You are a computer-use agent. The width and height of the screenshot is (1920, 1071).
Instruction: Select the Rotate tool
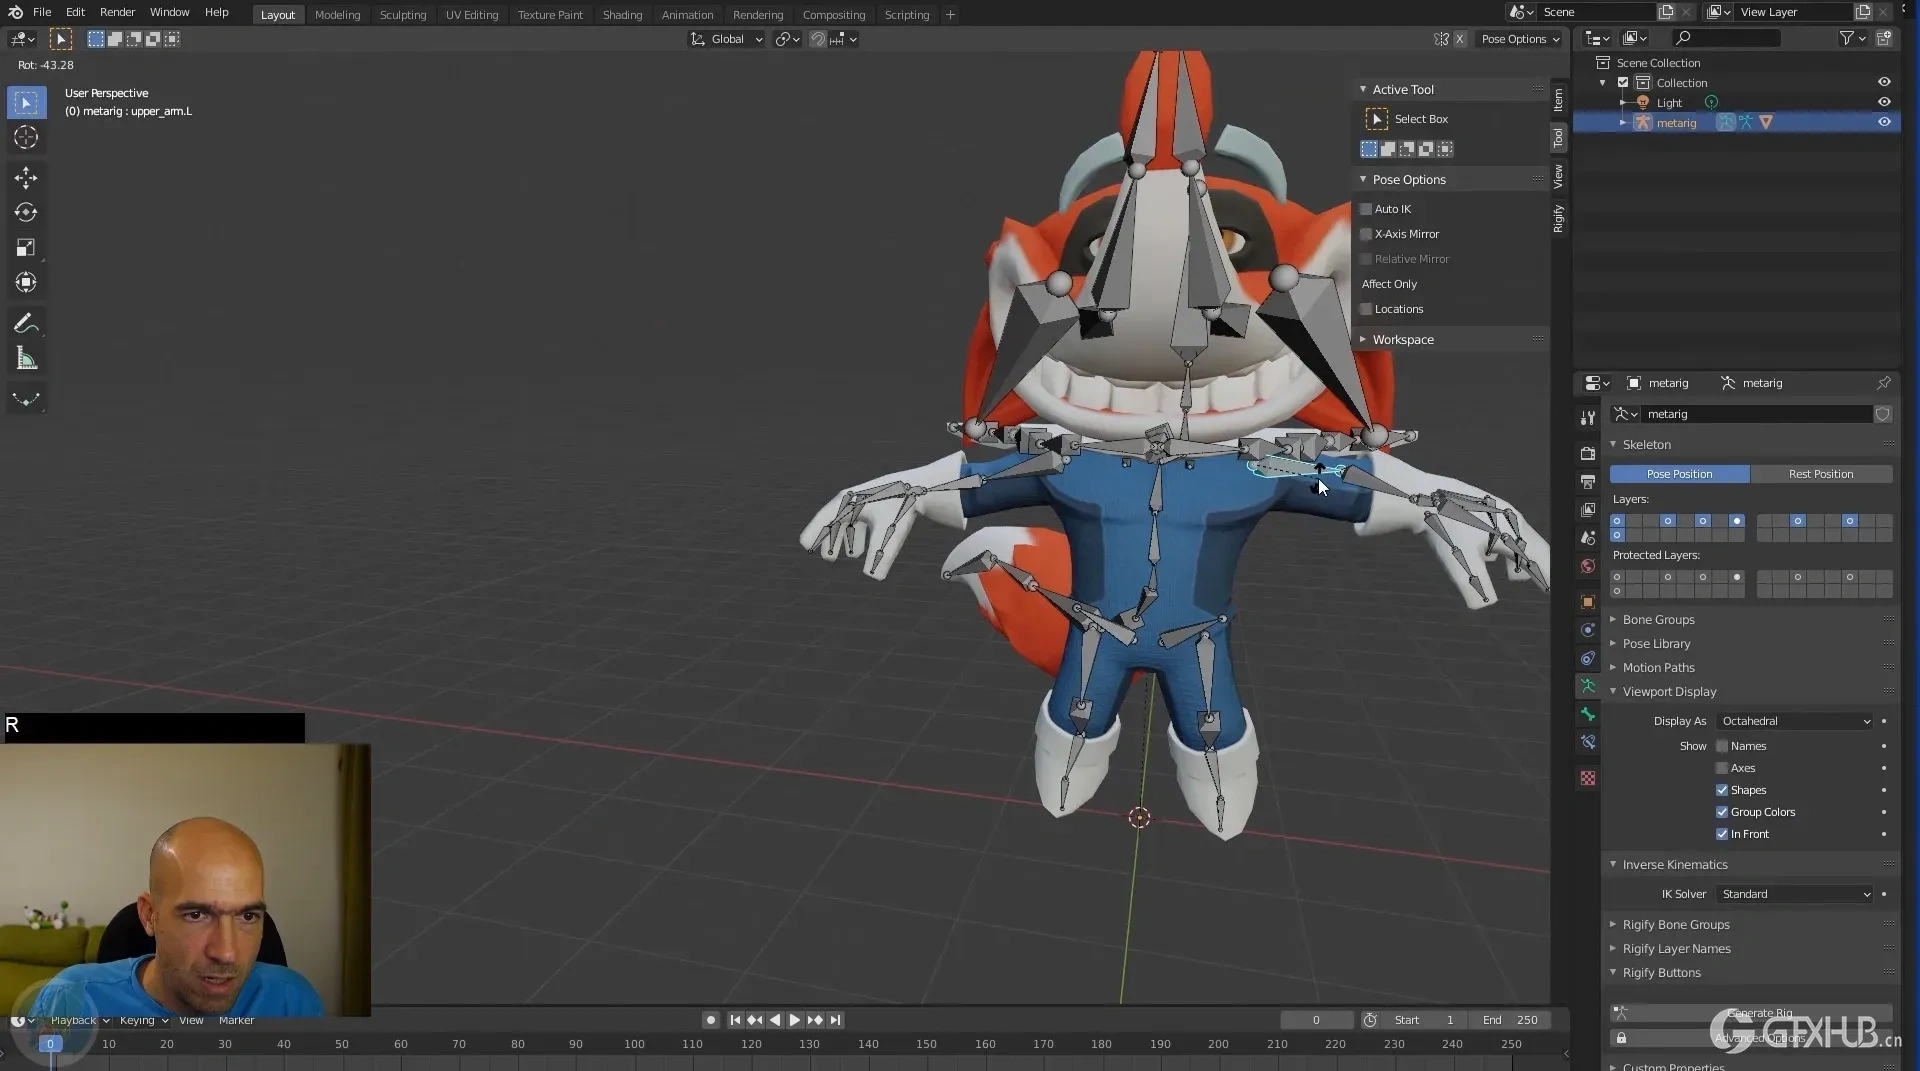[x=26, y=212]
